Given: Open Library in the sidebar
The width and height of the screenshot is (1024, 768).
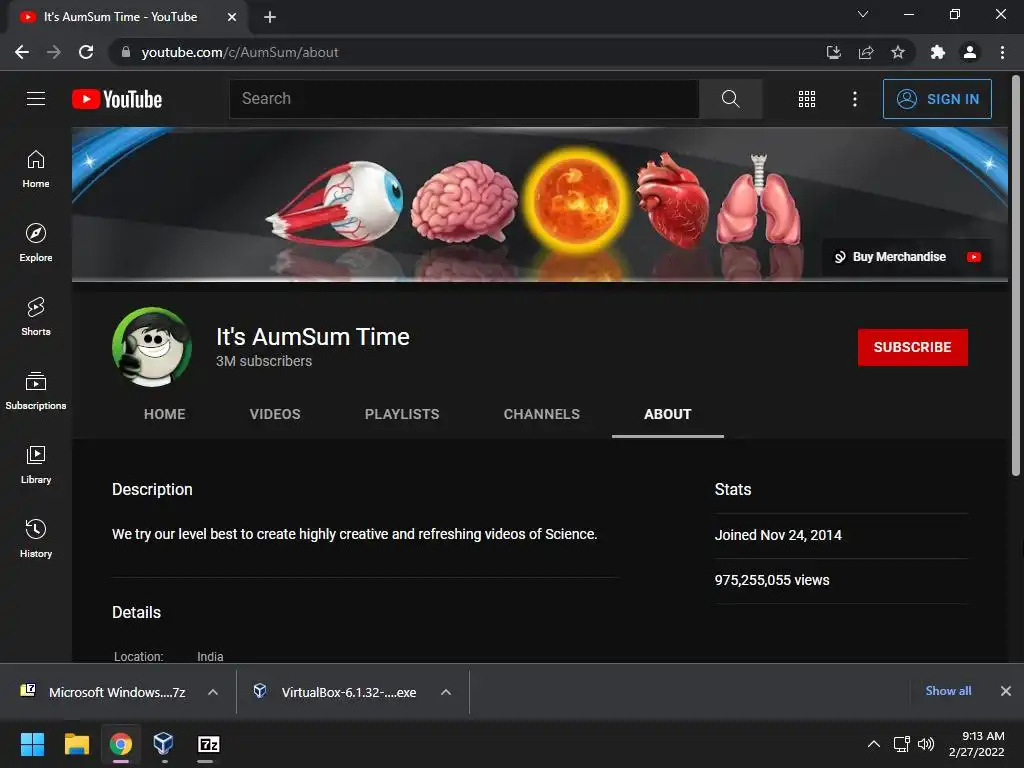Looking at the screenshot, I should point(36,464).
